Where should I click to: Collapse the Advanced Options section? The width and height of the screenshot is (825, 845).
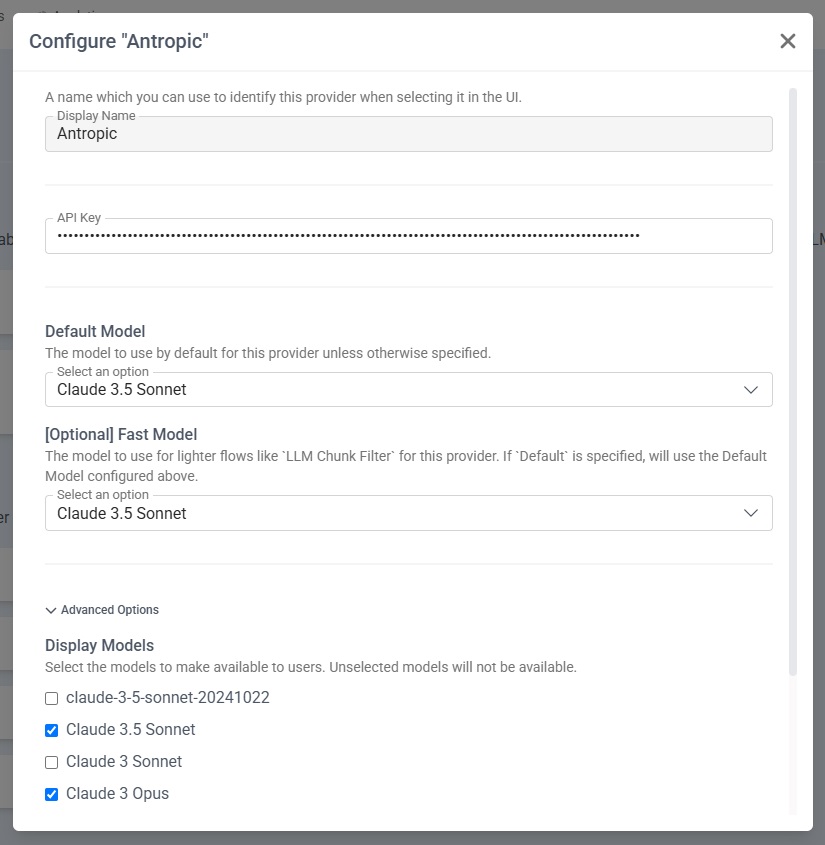[109, 610]
